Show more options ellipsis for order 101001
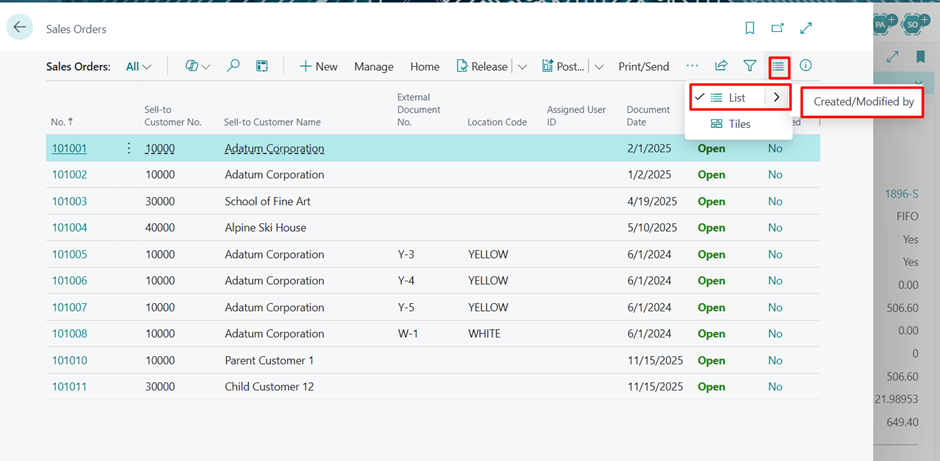Image resolution: width=940 pixels, height=461 pixels. click(128, 148)
